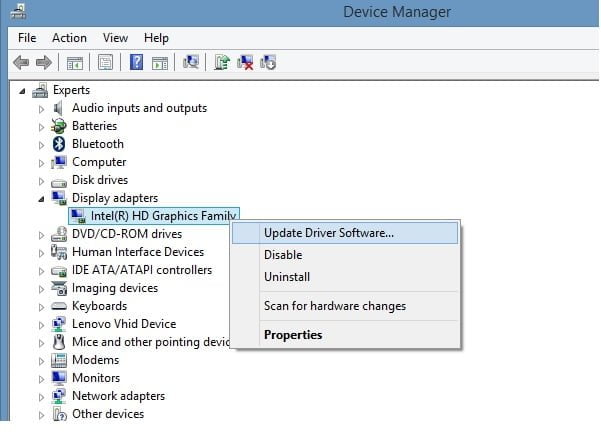Open the Action menu
The width and height of the screenshot is (601, 435).
tap(69, 38)
